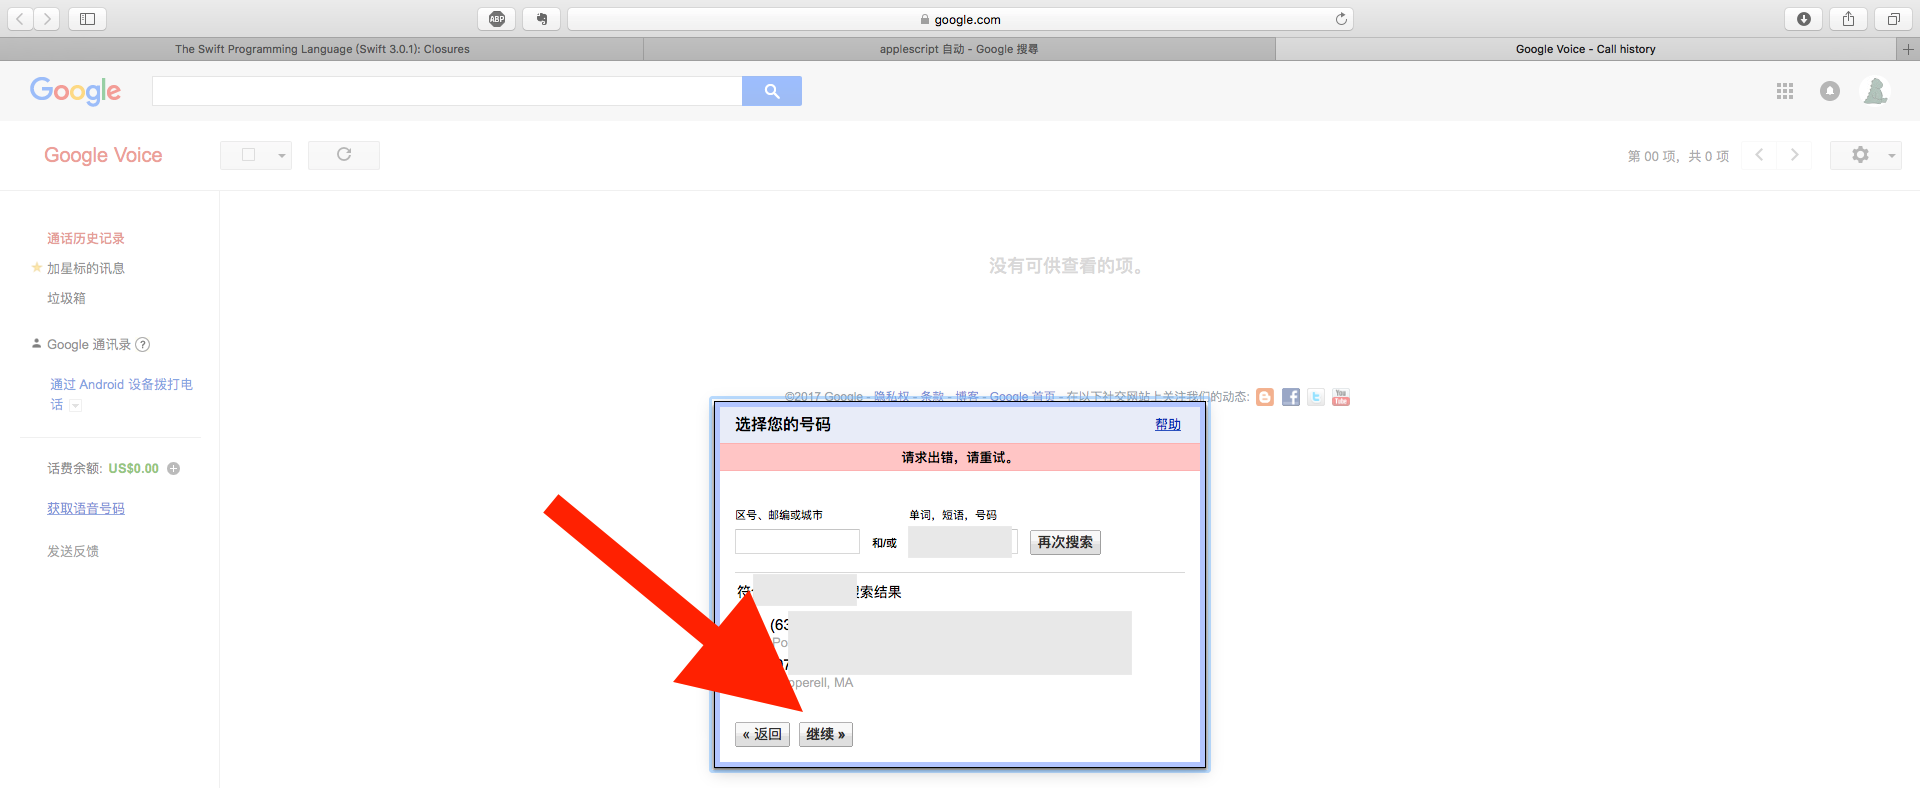Image resolution: width=1920 pixels, height=788 pixels.
Task: Add credit with plus icon beside US$0.00
Action: (x=174, y=468)
